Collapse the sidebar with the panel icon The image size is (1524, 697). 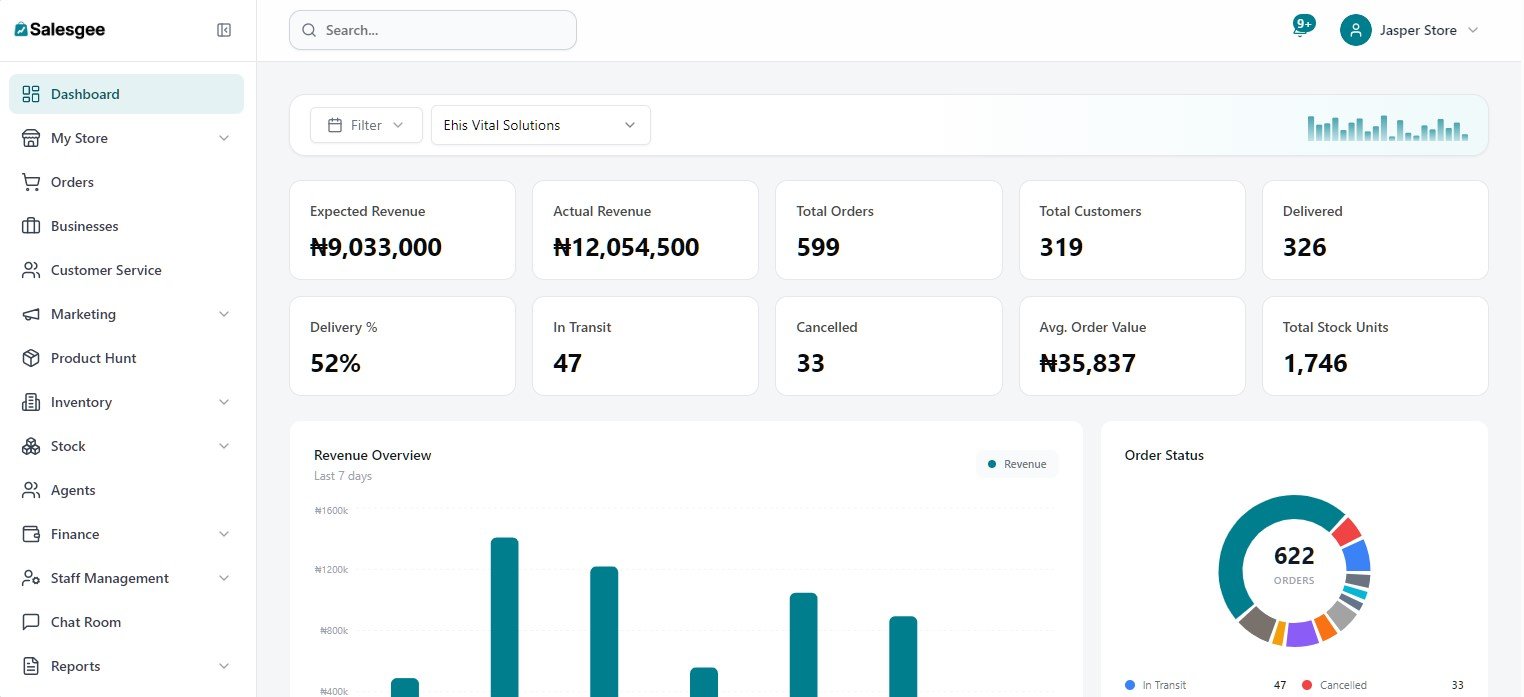(x=224, y=30)
